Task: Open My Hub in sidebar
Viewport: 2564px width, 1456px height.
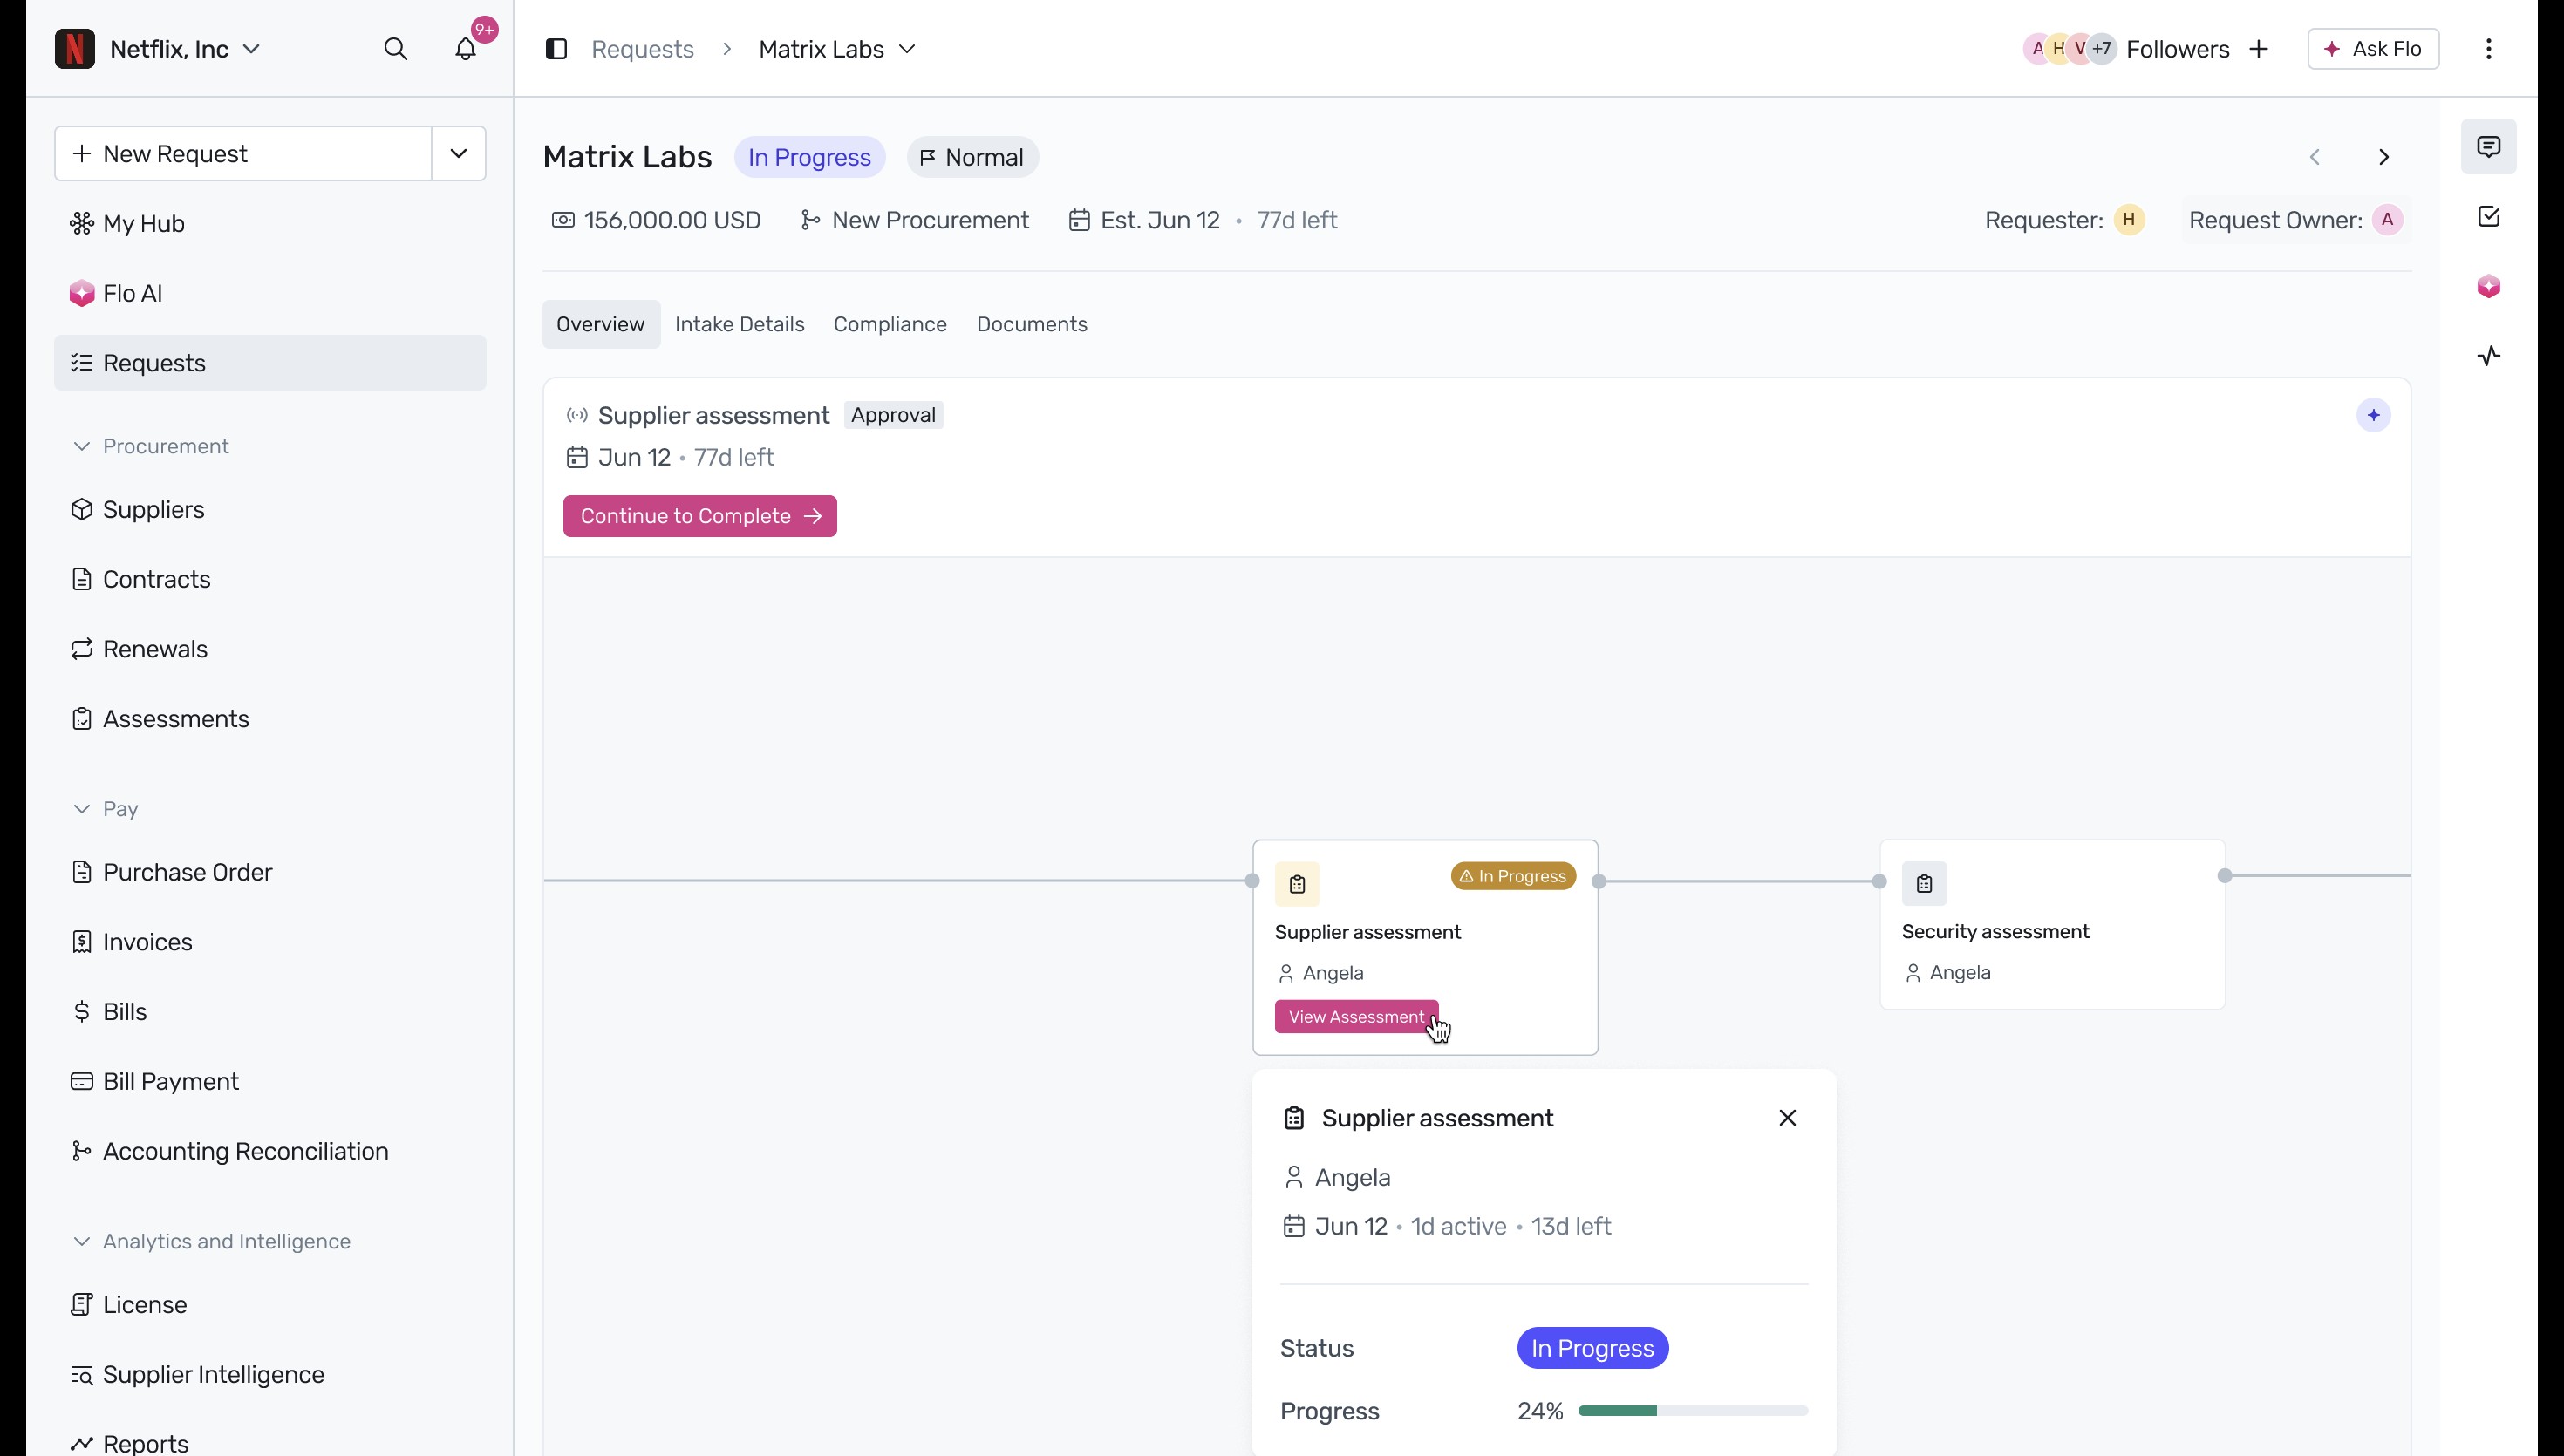Action: pos(270,223)
